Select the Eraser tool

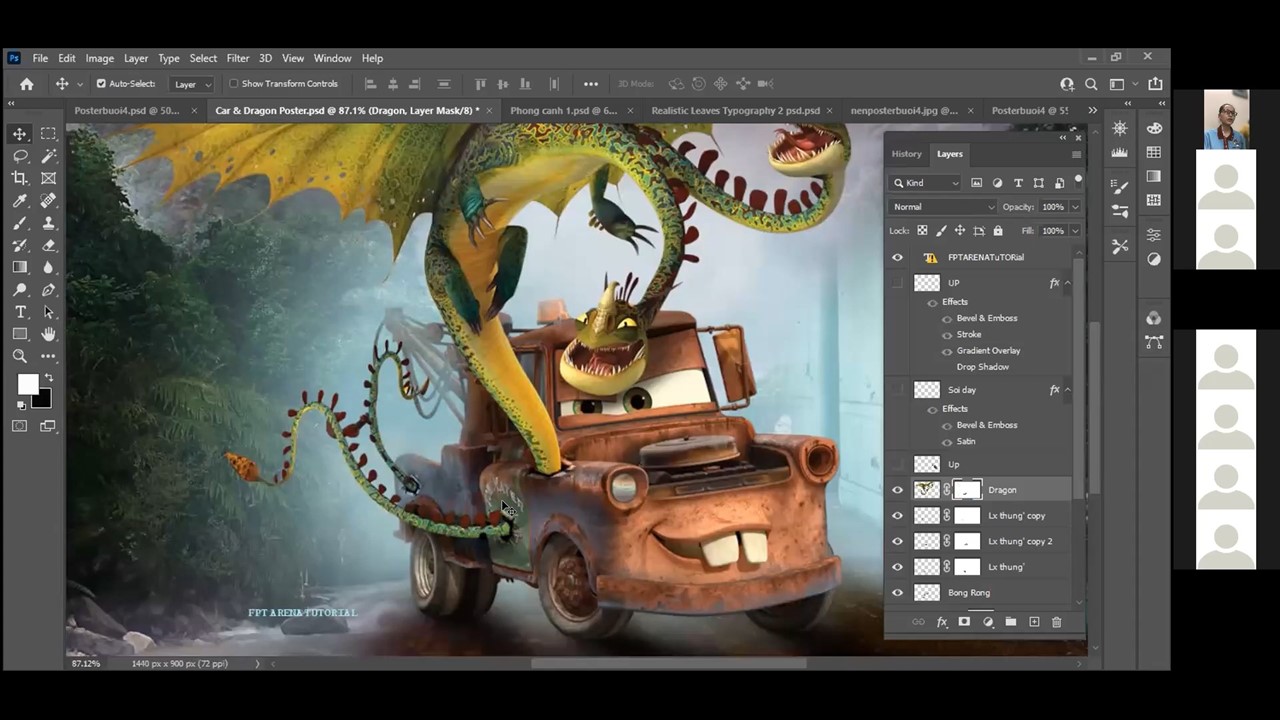coord(48,245)
